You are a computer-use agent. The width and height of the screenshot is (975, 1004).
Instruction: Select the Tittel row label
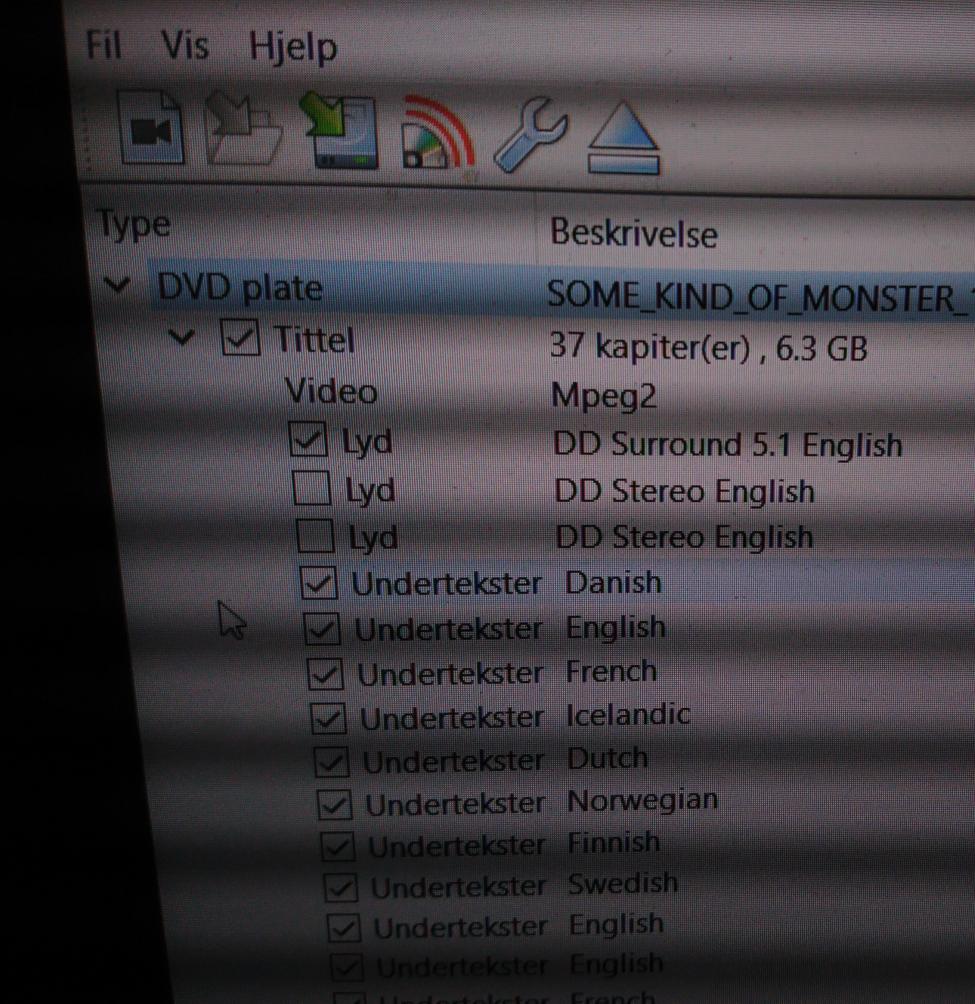[314, 339]
